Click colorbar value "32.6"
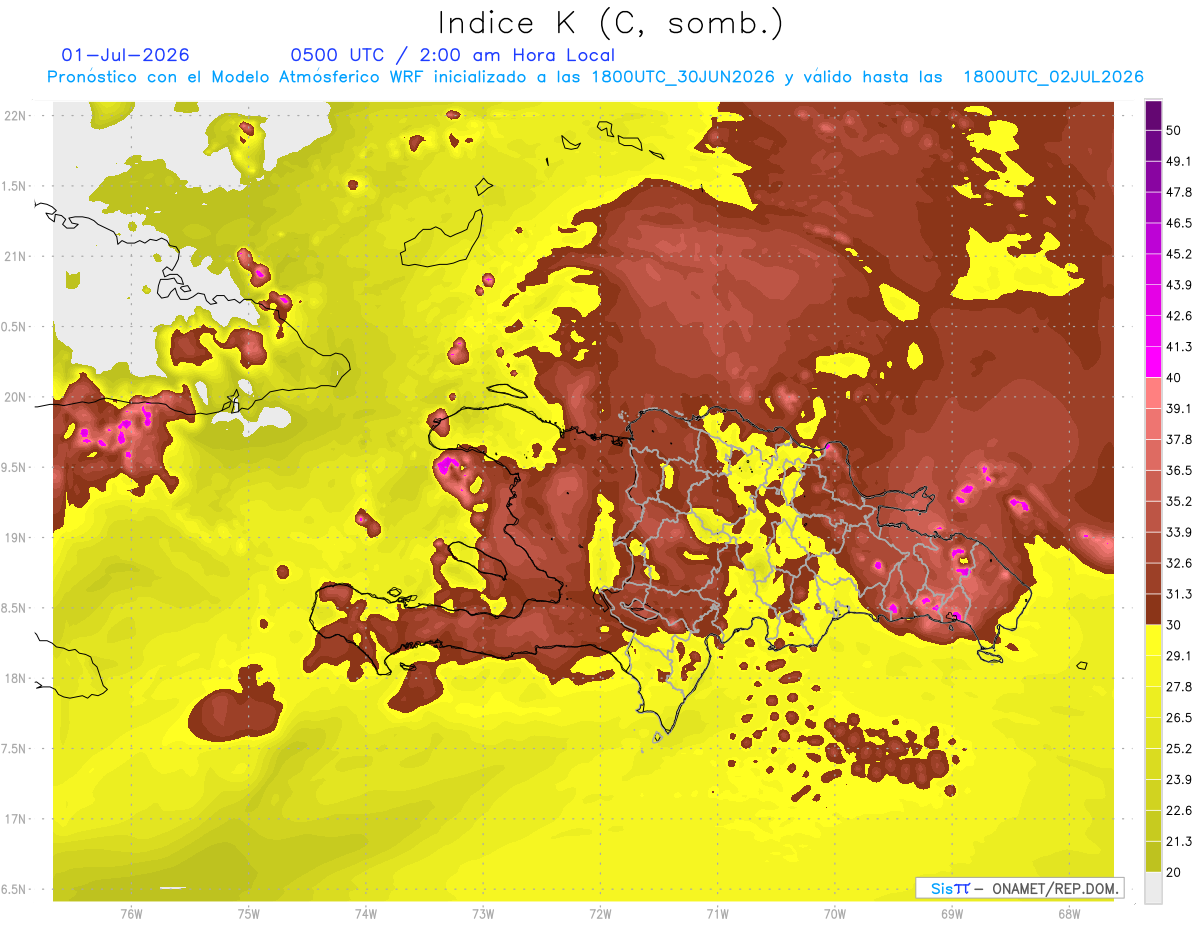This screenshot has width=1200, height=927. click(x=1179, y=563)
